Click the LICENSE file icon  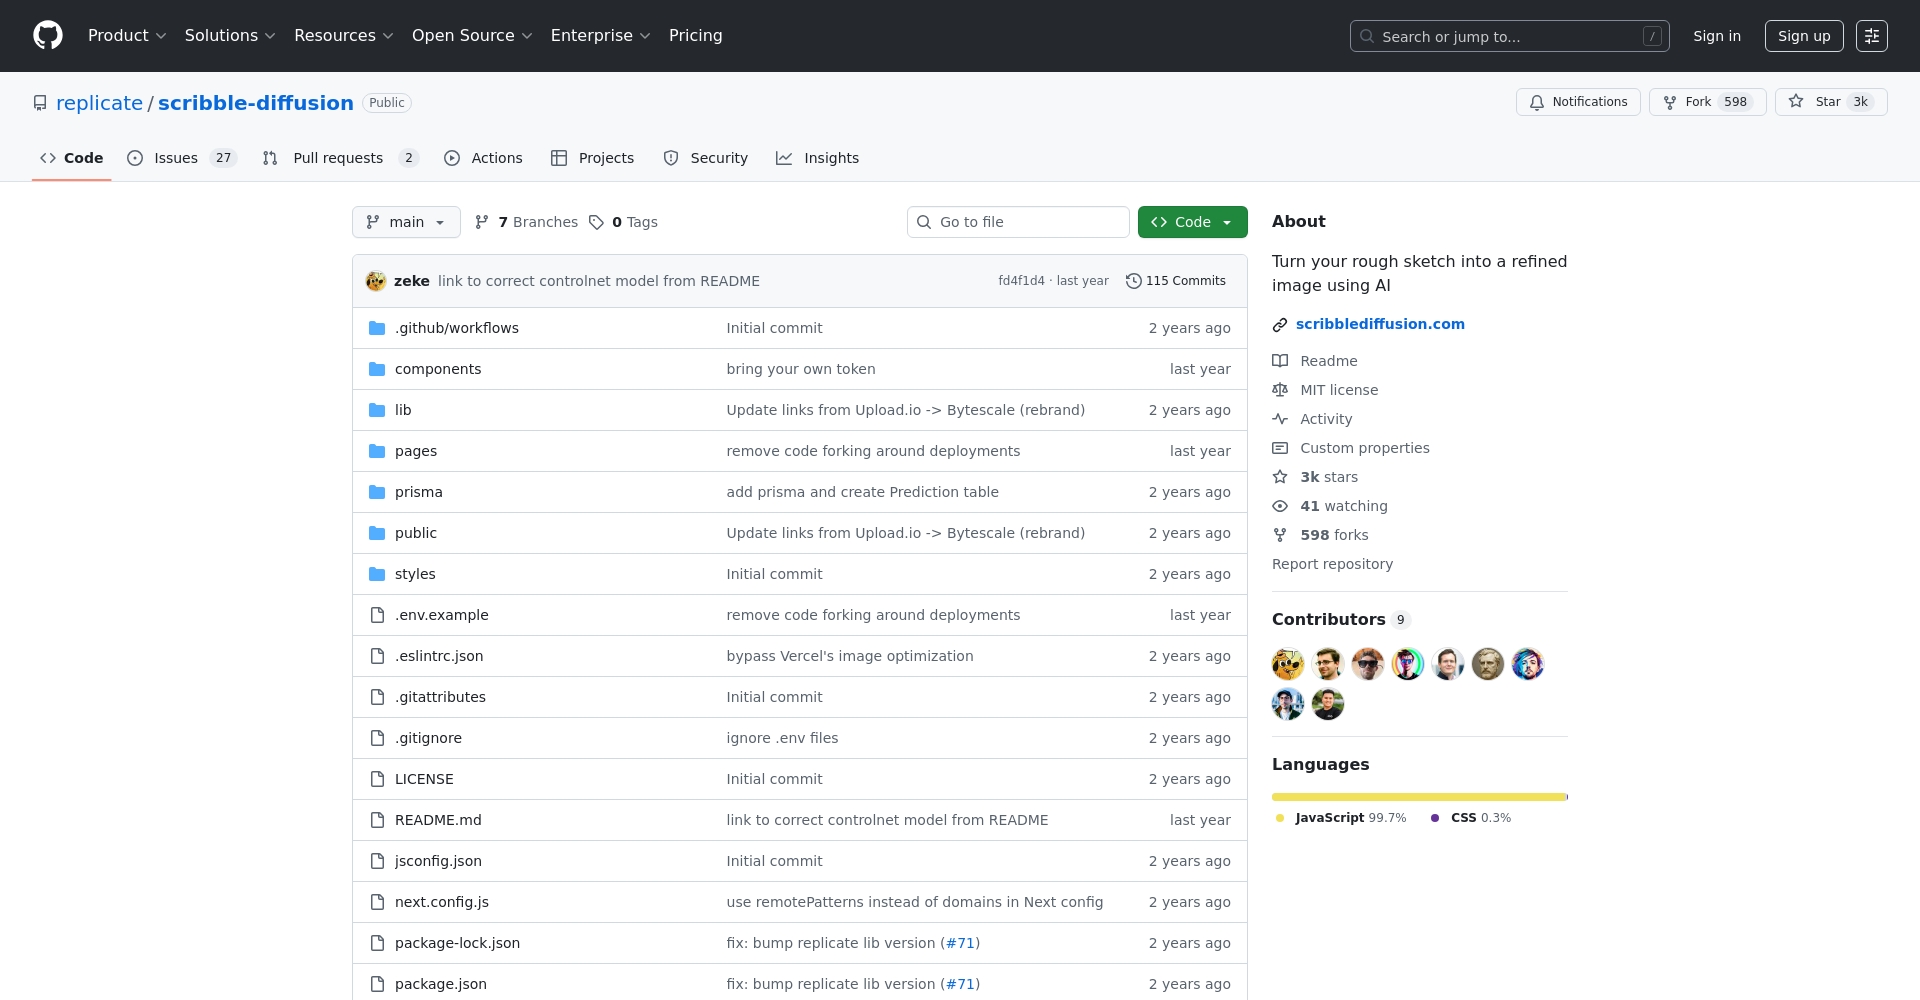click(377, 779)
